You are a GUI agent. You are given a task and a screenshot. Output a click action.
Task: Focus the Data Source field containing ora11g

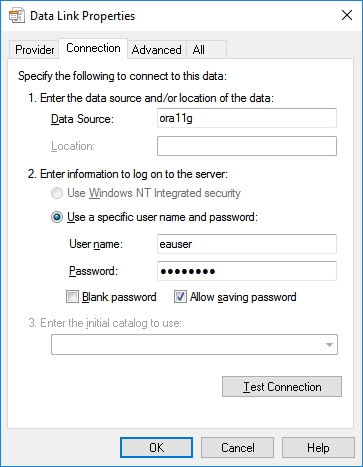(x=247, y=118)
